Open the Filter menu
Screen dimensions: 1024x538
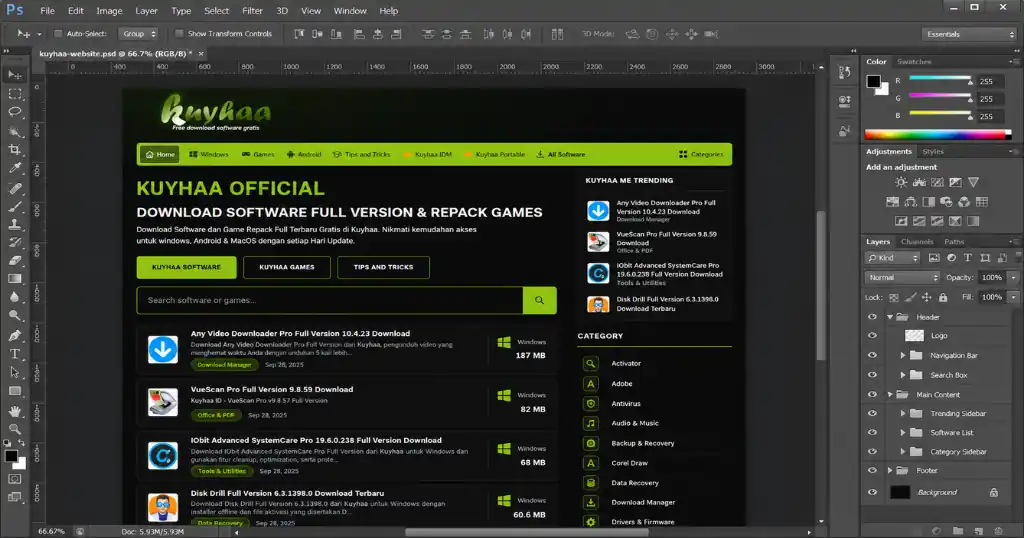point(252,11)
